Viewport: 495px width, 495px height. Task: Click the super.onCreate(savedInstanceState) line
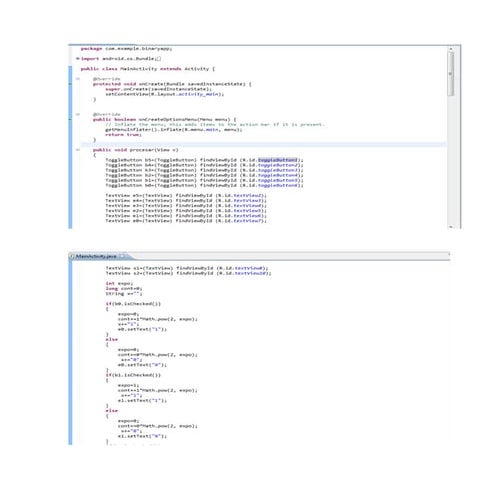click(x=158, y=89)
